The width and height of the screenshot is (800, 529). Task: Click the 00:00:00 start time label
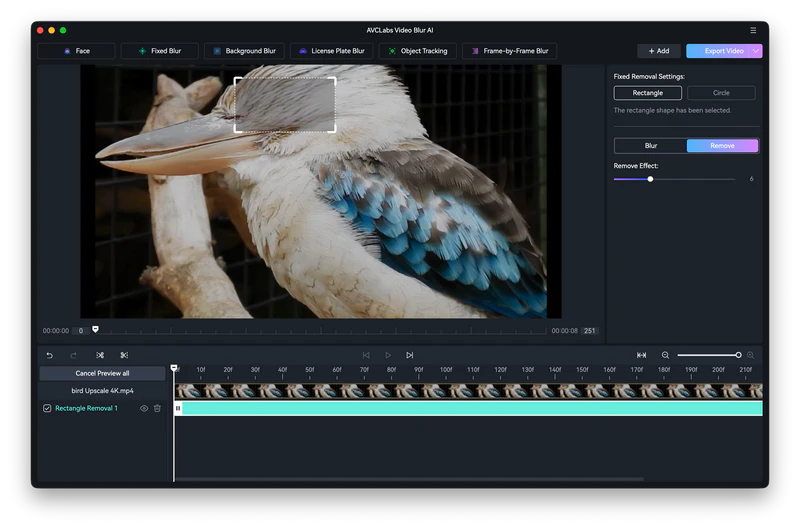coord(56,331)
